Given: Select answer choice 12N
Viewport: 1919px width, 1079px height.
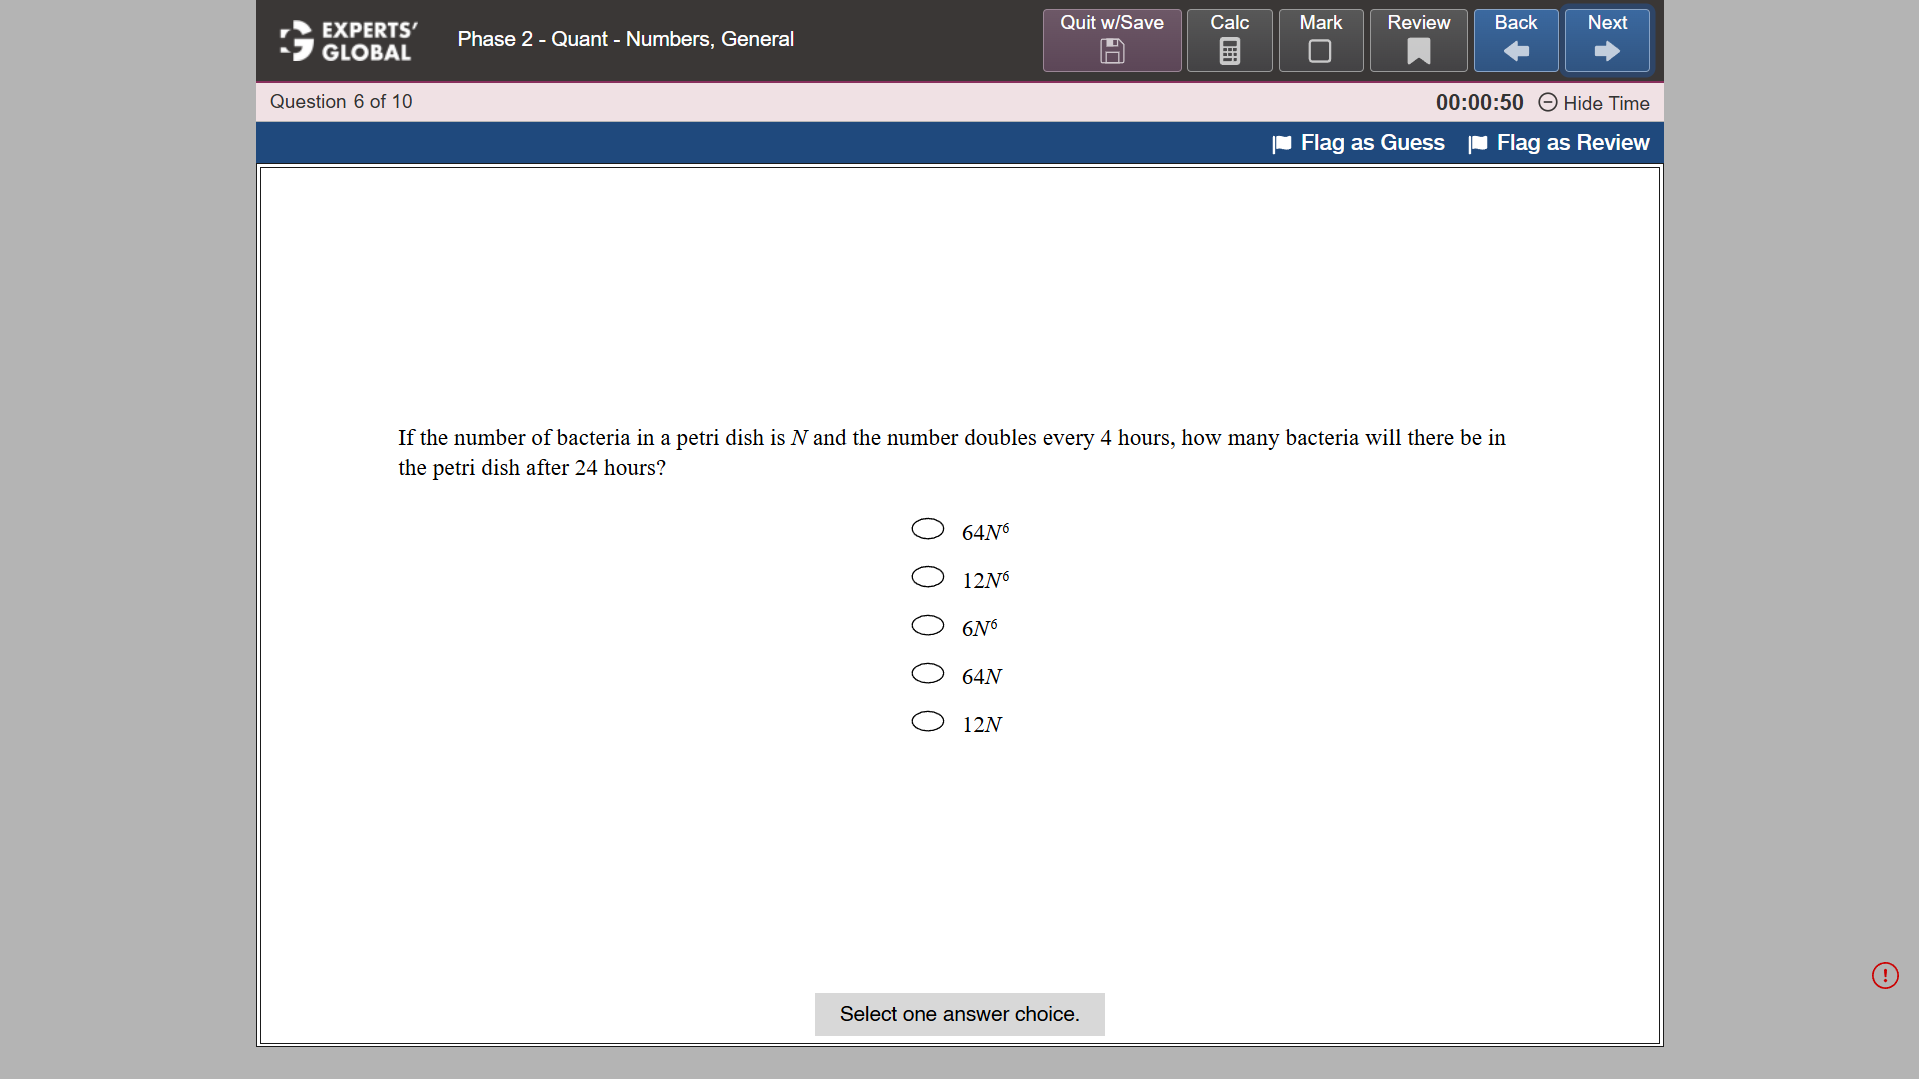Looking at the screenshot, I should (x=928, y=721).
